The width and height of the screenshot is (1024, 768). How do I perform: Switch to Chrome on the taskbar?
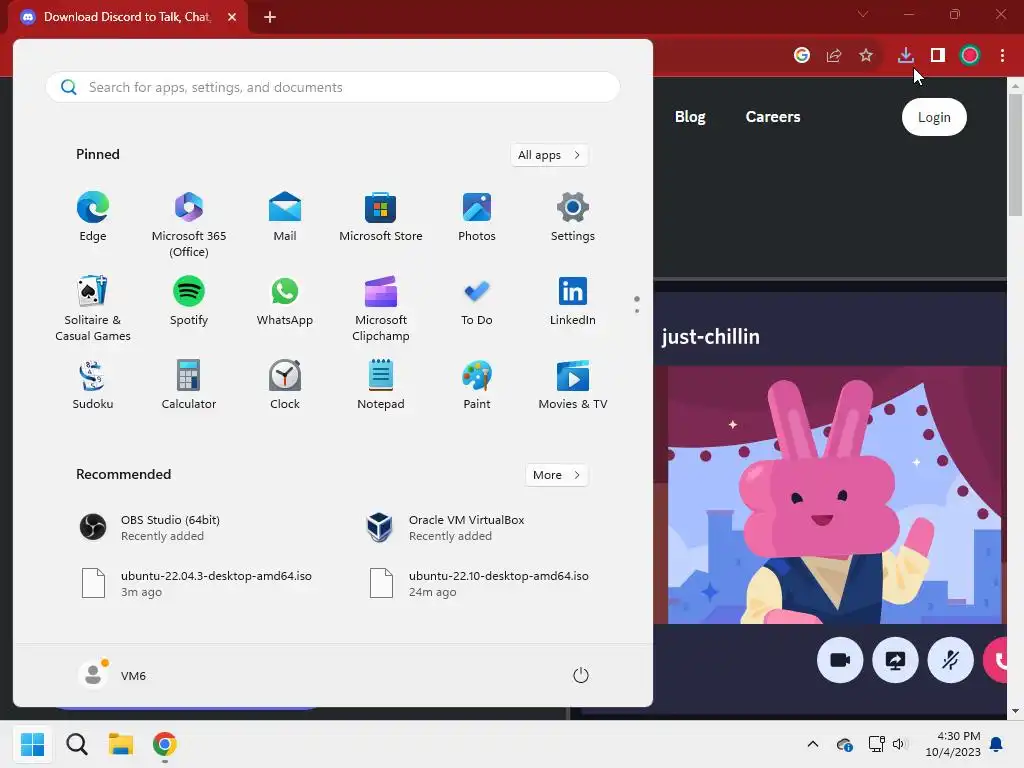(165, 744)
